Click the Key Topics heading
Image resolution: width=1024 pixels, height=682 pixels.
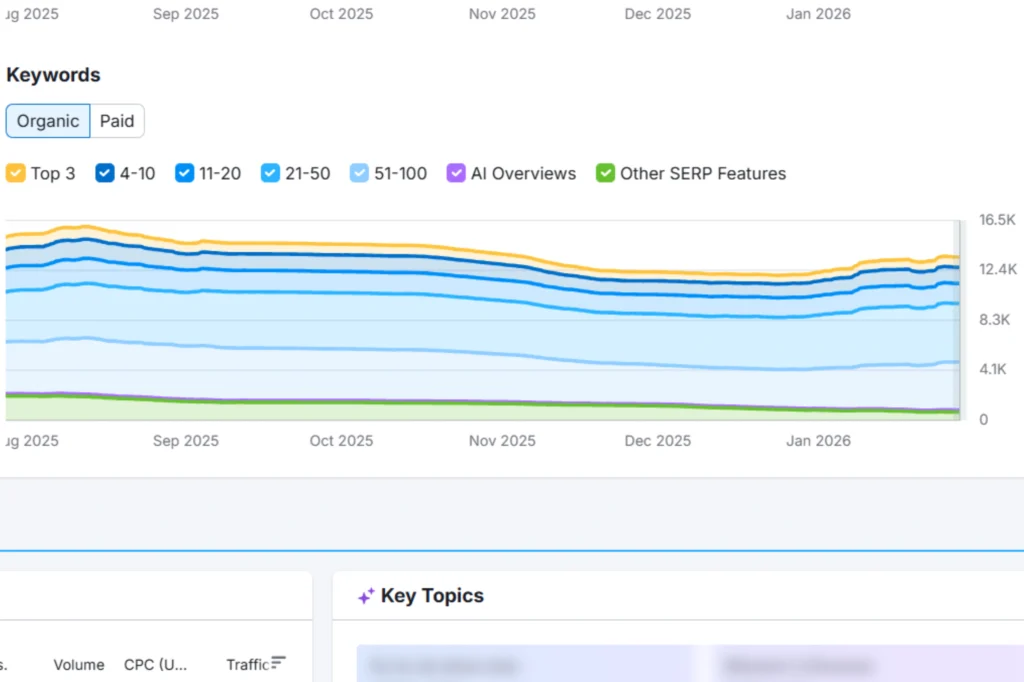click(432, 596)
